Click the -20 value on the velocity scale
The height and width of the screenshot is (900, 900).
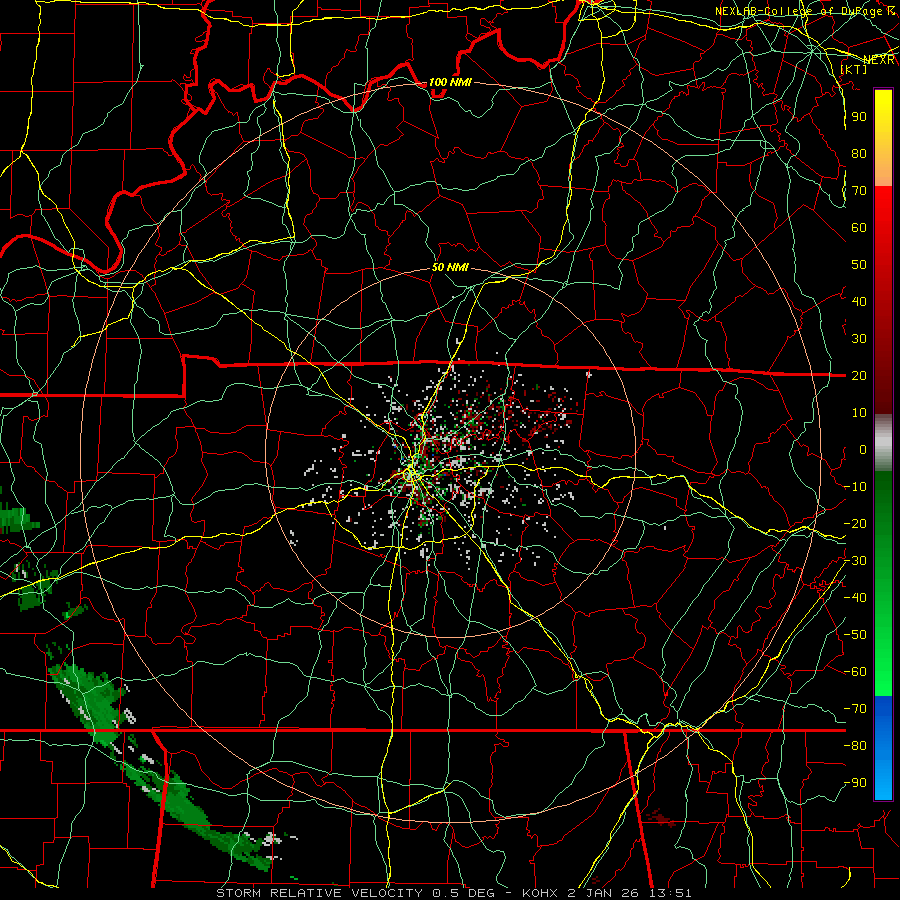click(x=855, y=524)
